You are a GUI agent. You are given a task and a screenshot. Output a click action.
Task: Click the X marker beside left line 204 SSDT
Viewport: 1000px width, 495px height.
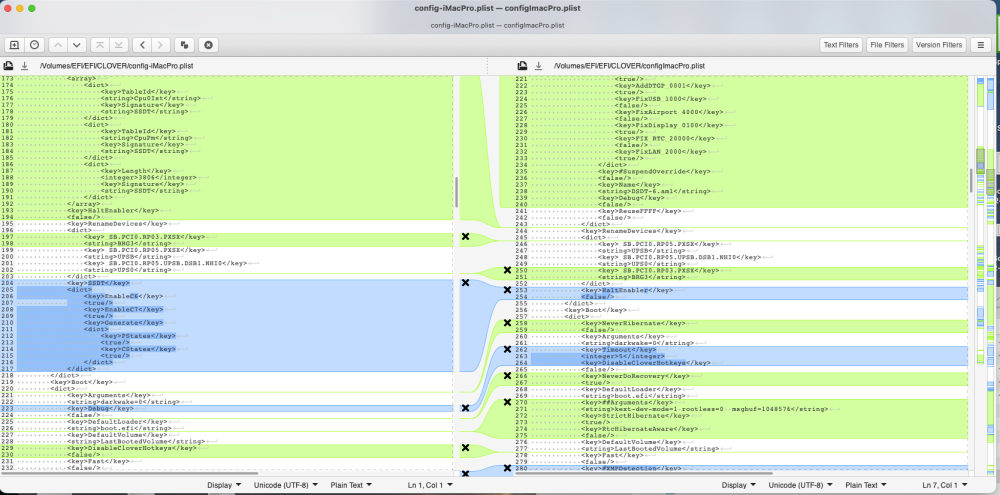[x=466, y=283]
